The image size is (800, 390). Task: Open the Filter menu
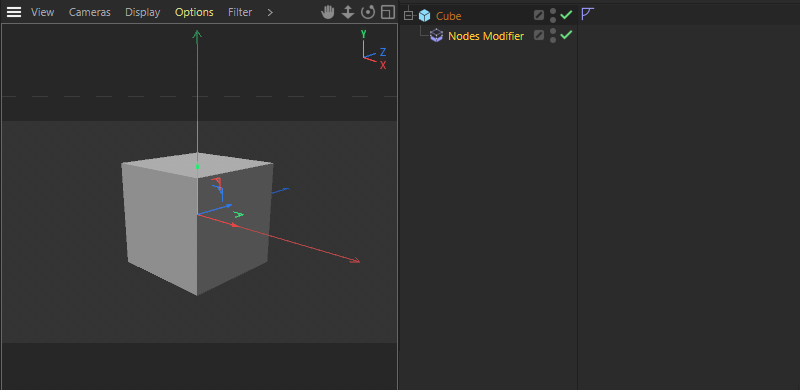point(240,12)
